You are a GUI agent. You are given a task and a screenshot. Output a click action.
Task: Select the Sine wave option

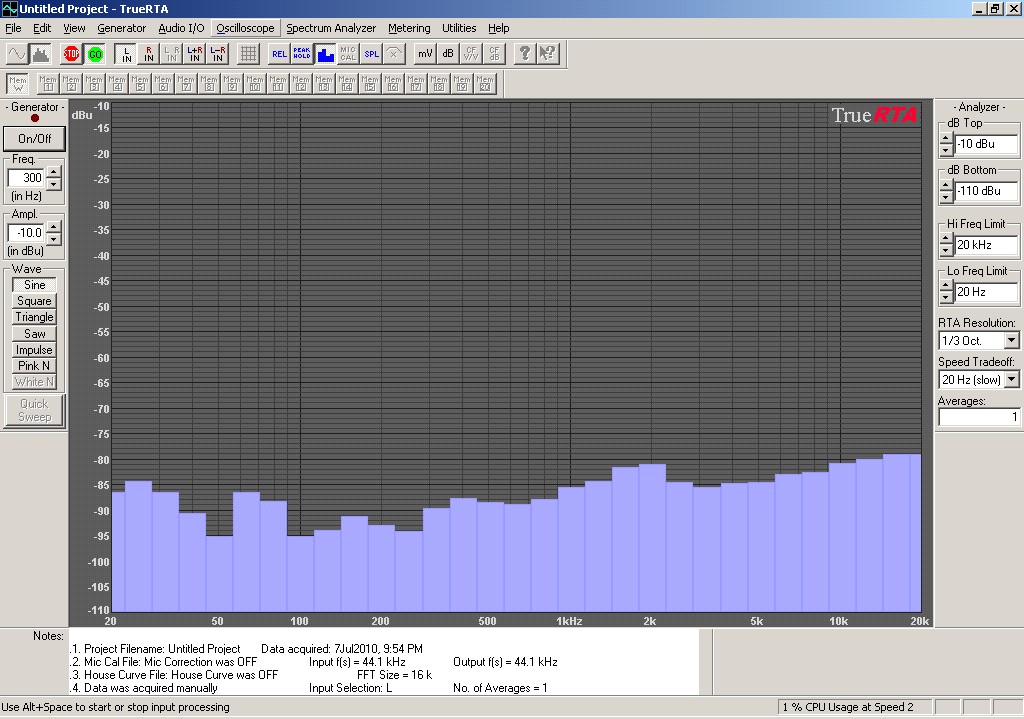(34, 285)
